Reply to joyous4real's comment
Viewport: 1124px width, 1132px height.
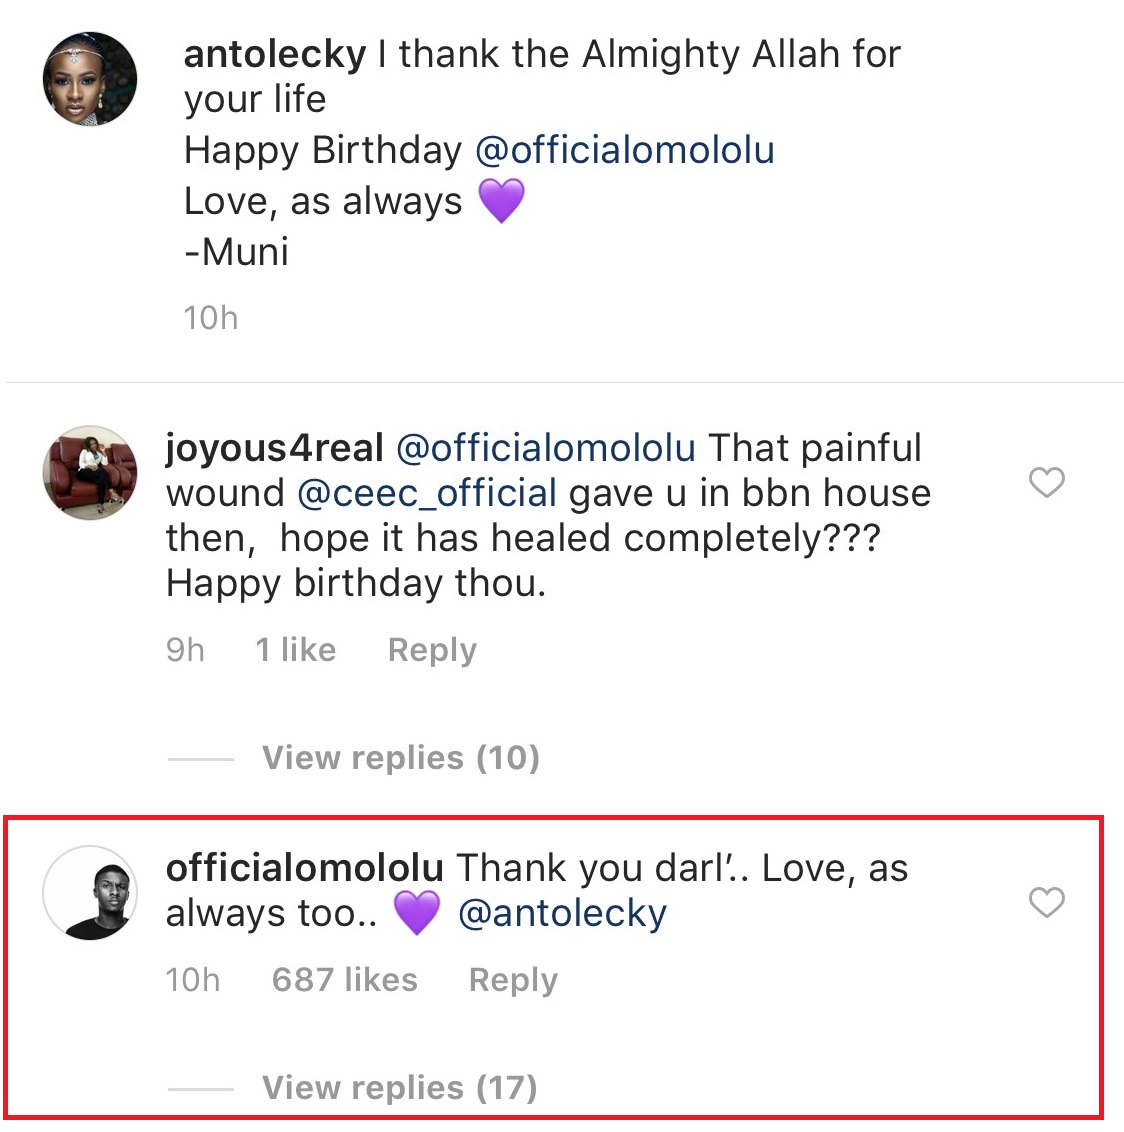[432, 650]
